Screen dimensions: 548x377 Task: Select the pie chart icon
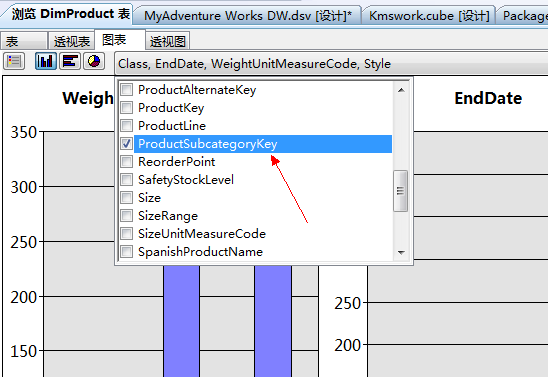[x=94, y=61]
